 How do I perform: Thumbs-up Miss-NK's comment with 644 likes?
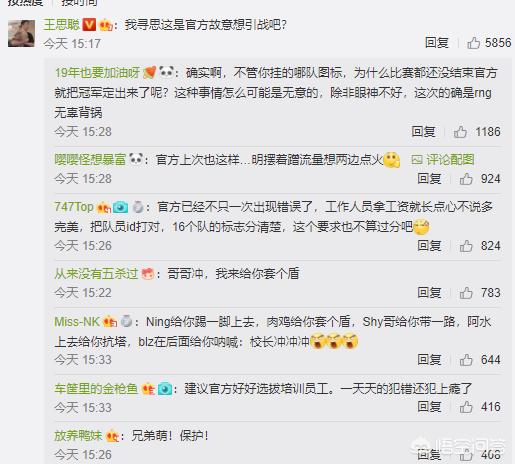point(466,360)
